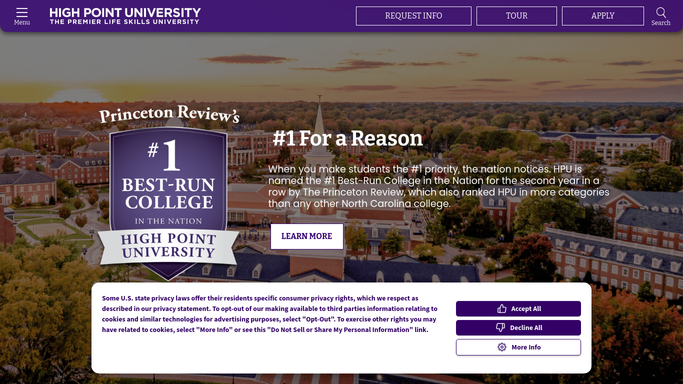This screenshot has height=384, width=683.
Task: Click the "#1 For a Reason" heading
Action: click(x=348, y=138)
